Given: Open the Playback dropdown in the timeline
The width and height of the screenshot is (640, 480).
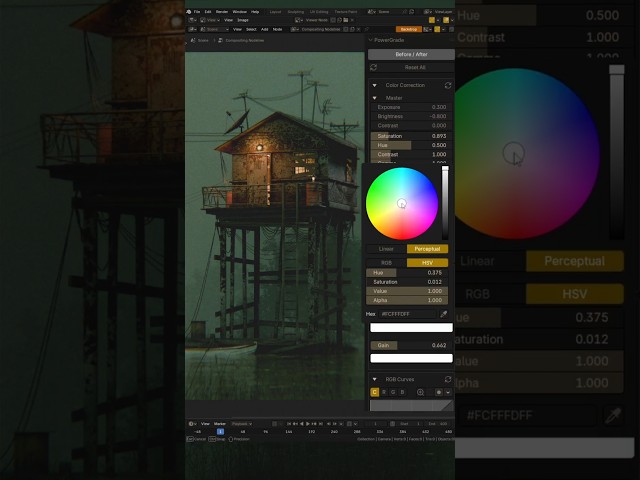Looking at the screenshot, I should point(242,424).
